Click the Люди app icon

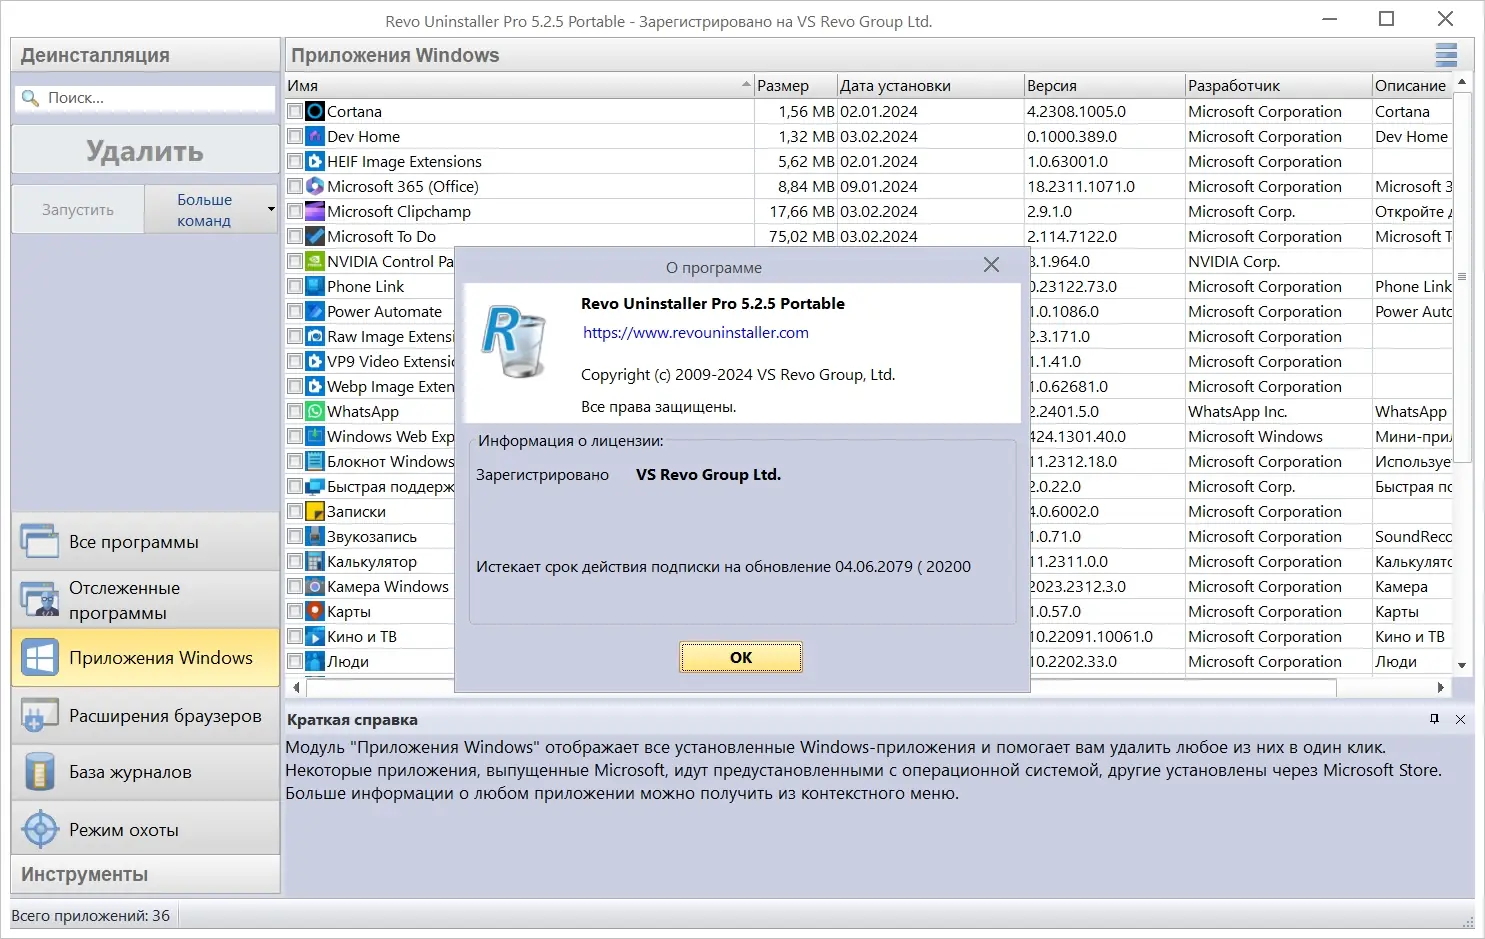[315, 661]
